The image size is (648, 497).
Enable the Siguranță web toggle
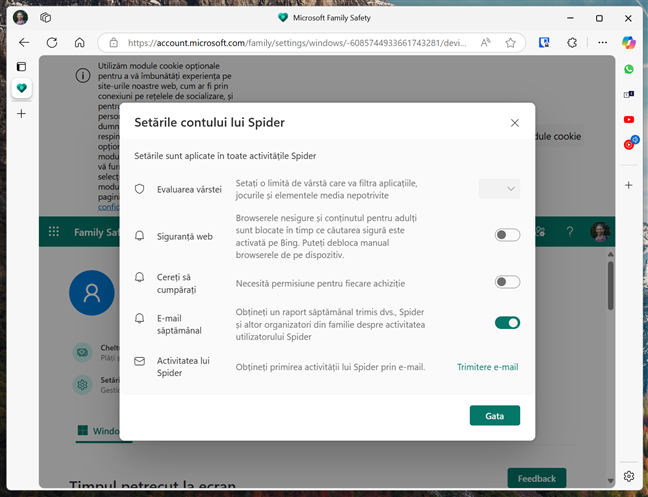[x=507, y=235]
